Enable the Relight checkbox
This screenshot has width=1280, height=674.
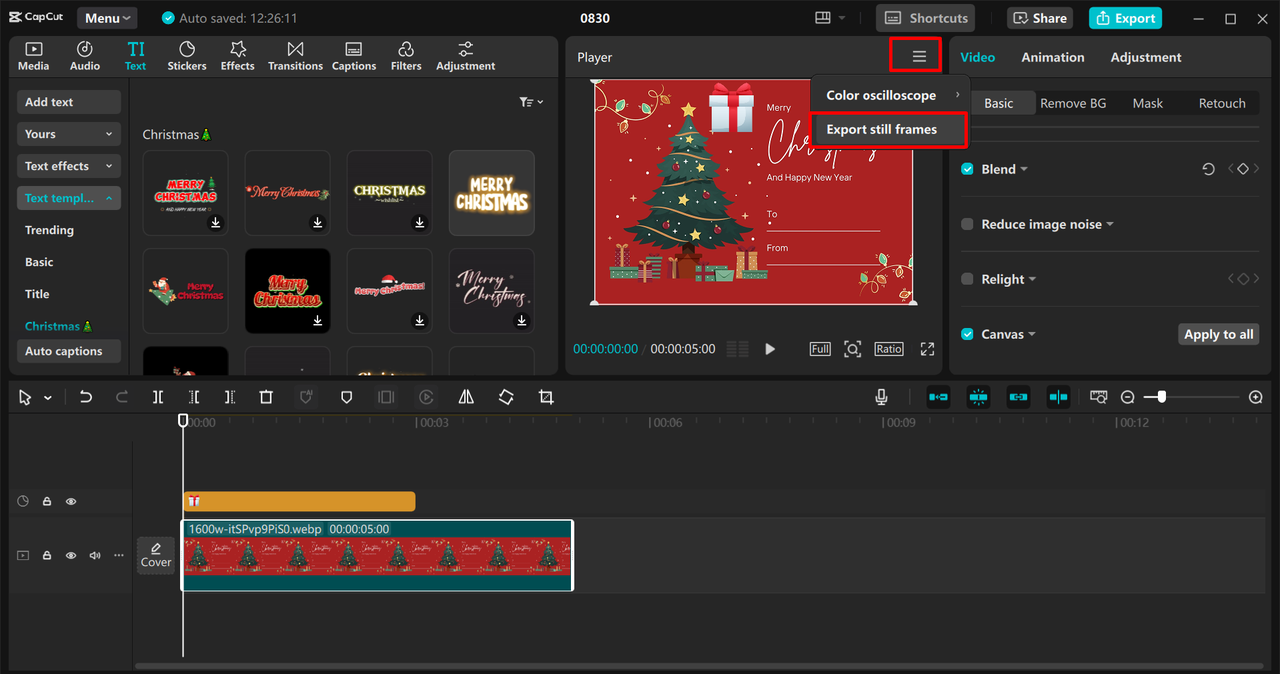point(967,279)
